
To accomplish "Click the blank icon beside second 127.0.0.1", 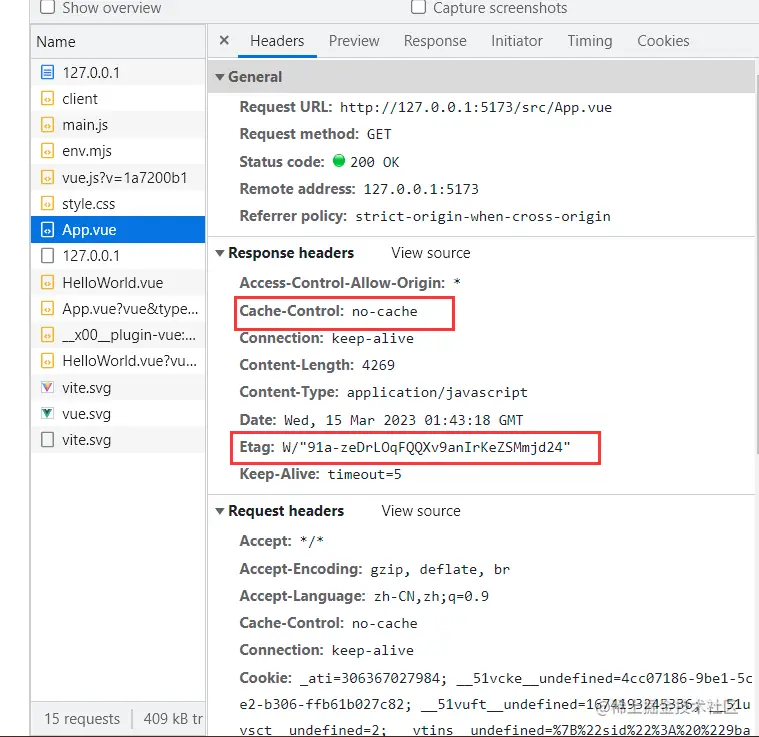I will 47,256.
